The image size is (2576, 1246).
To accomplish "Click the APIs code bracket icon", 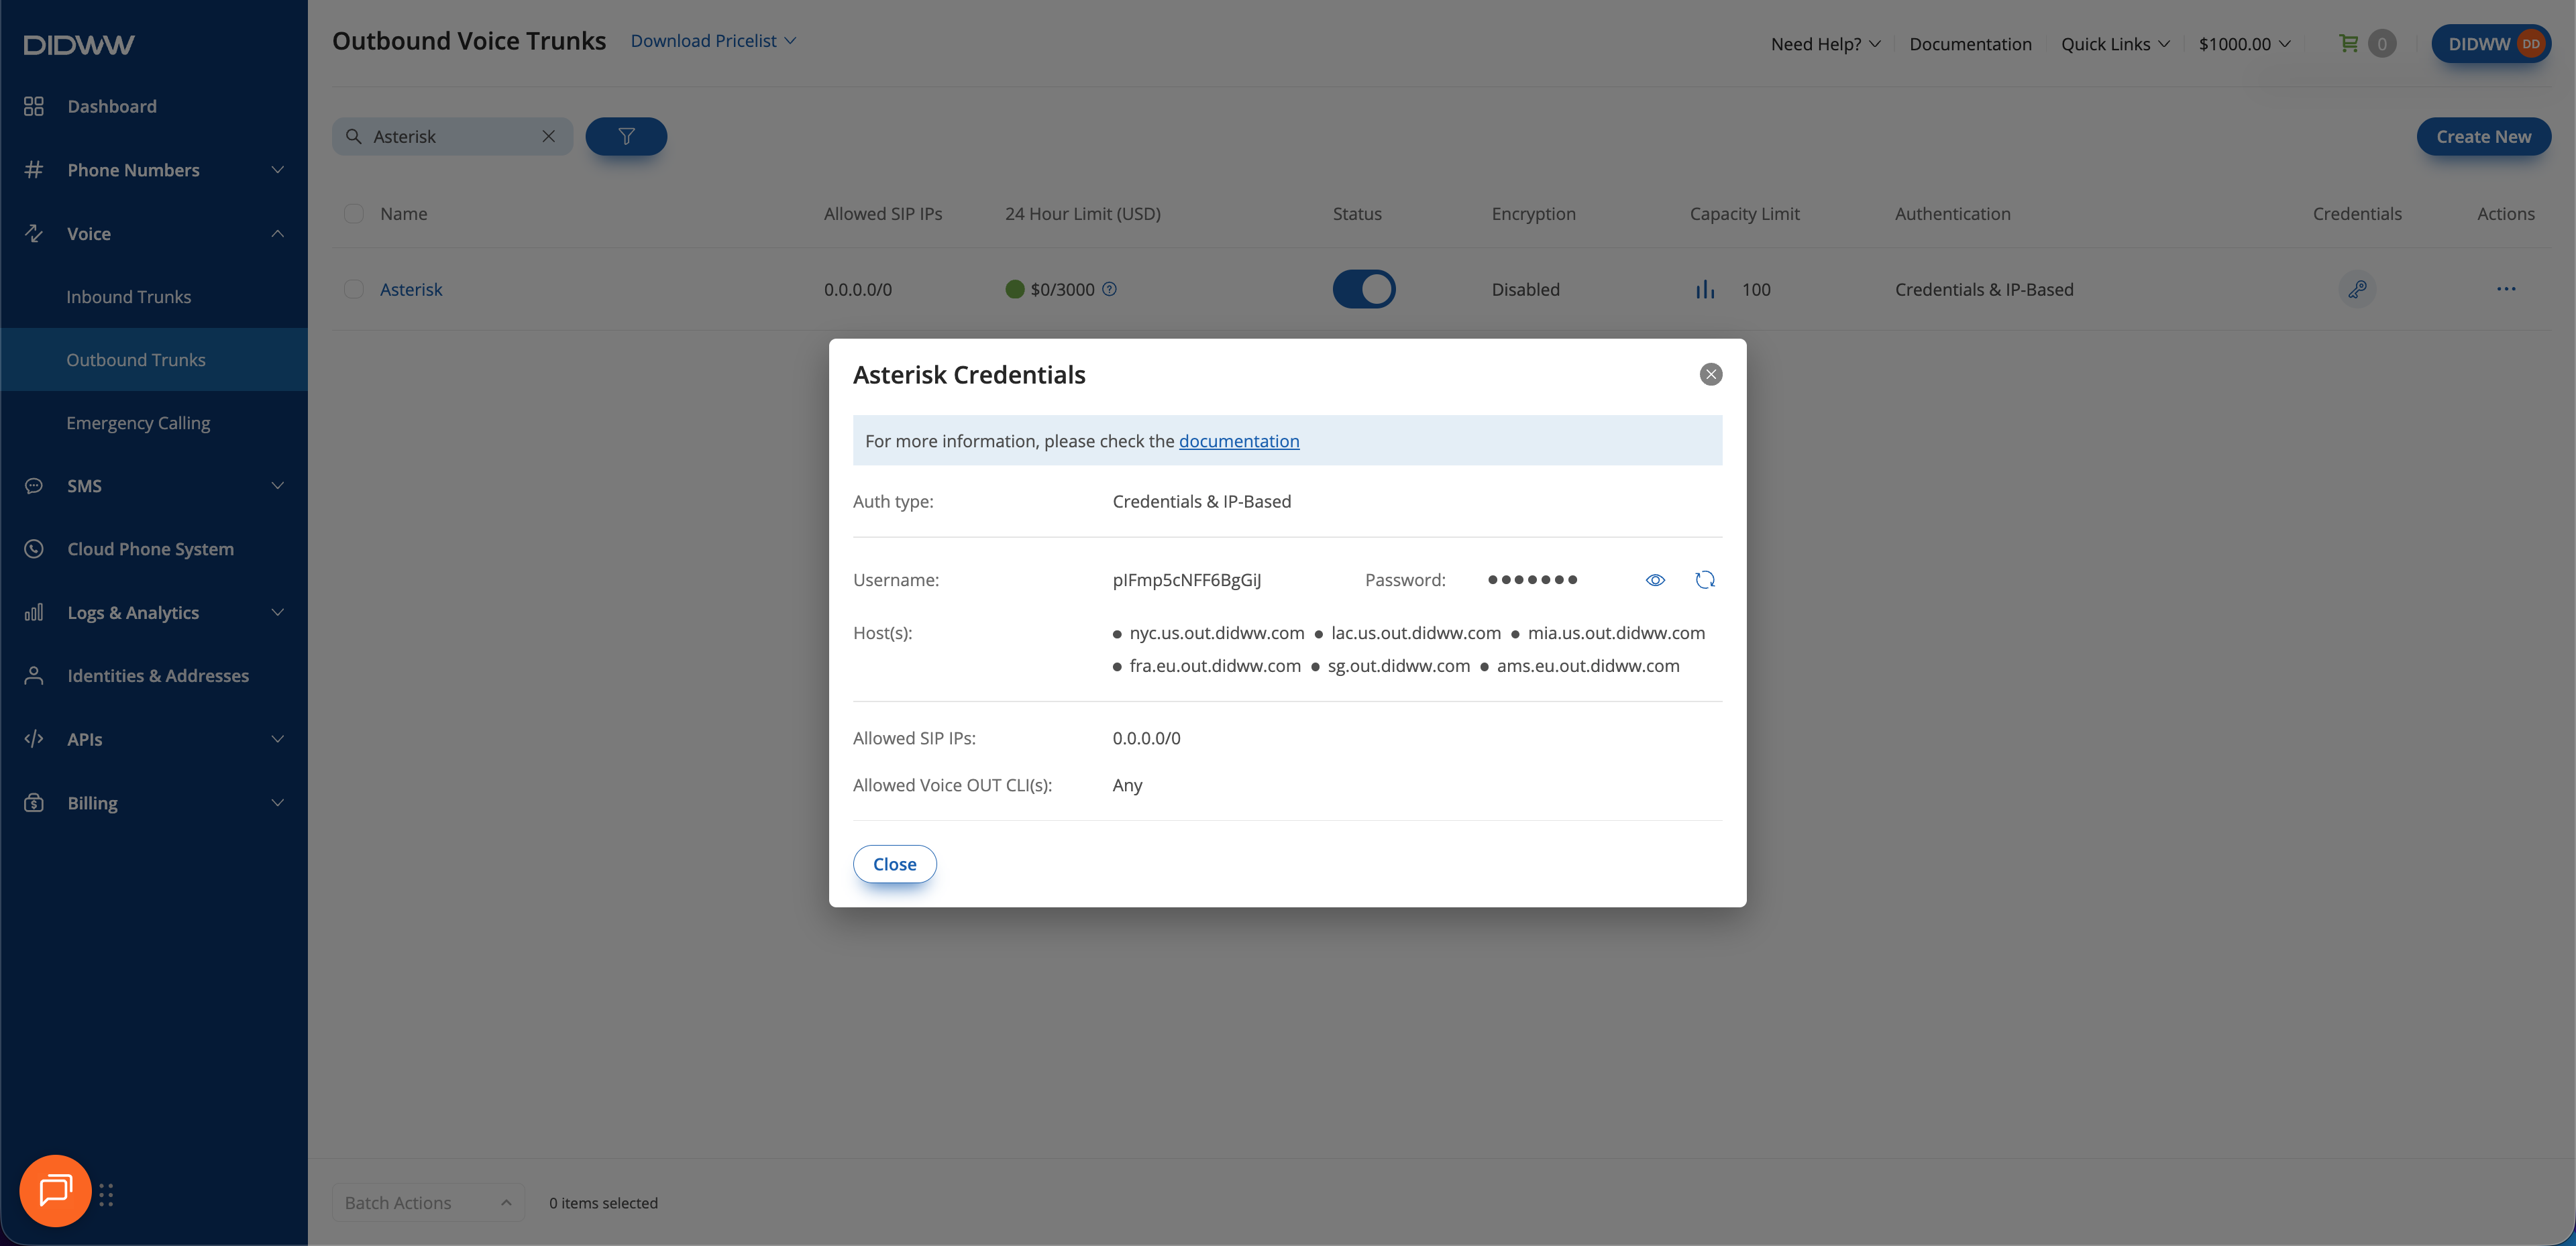I will pyautogui.click(x=34, y=739).
